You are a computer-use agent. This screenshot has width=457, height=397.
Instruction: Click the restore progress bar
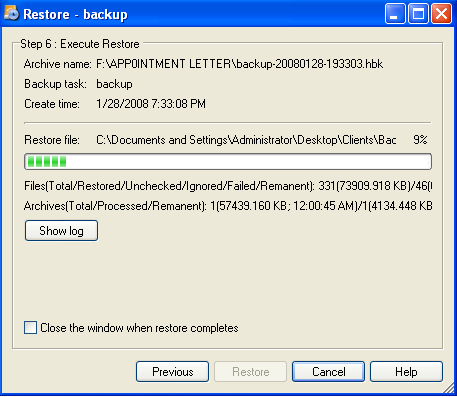point(228,162)
